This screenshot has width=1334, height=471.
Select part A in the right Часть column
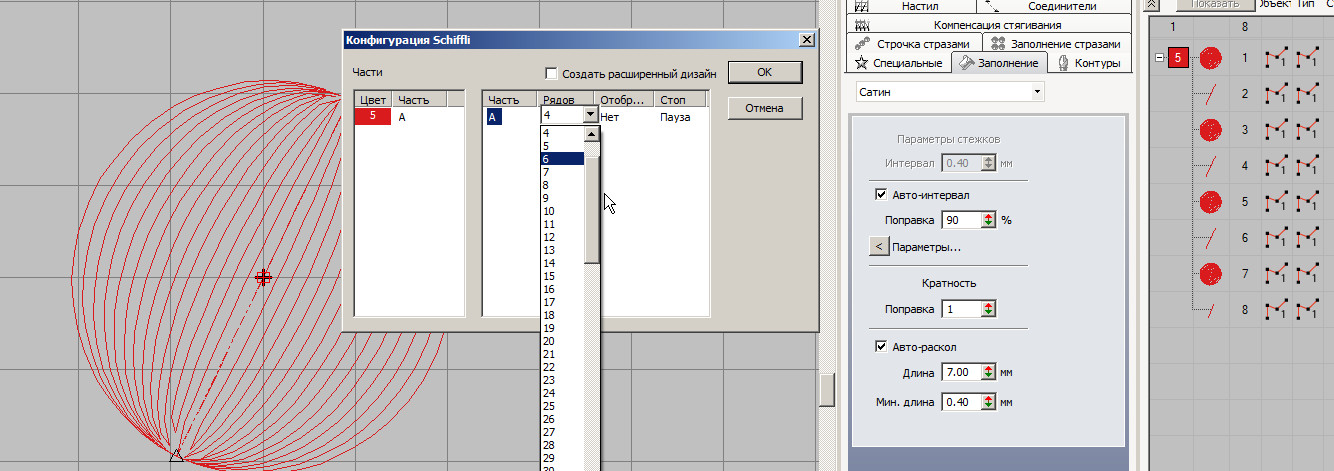point(493,117)
